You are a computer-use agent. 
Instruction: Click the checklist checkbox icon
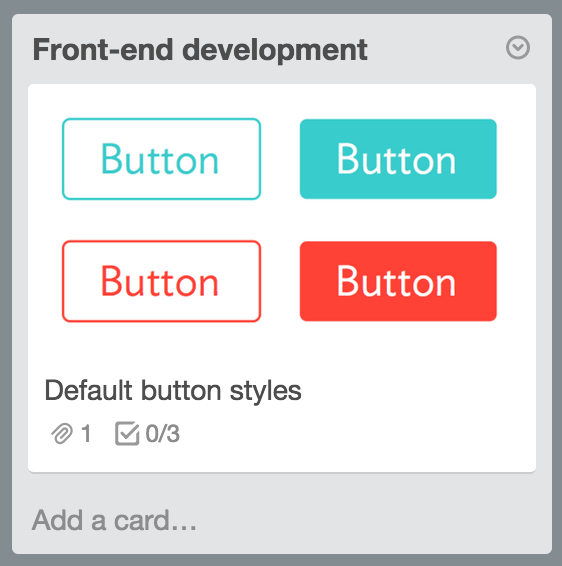[127, 433]
